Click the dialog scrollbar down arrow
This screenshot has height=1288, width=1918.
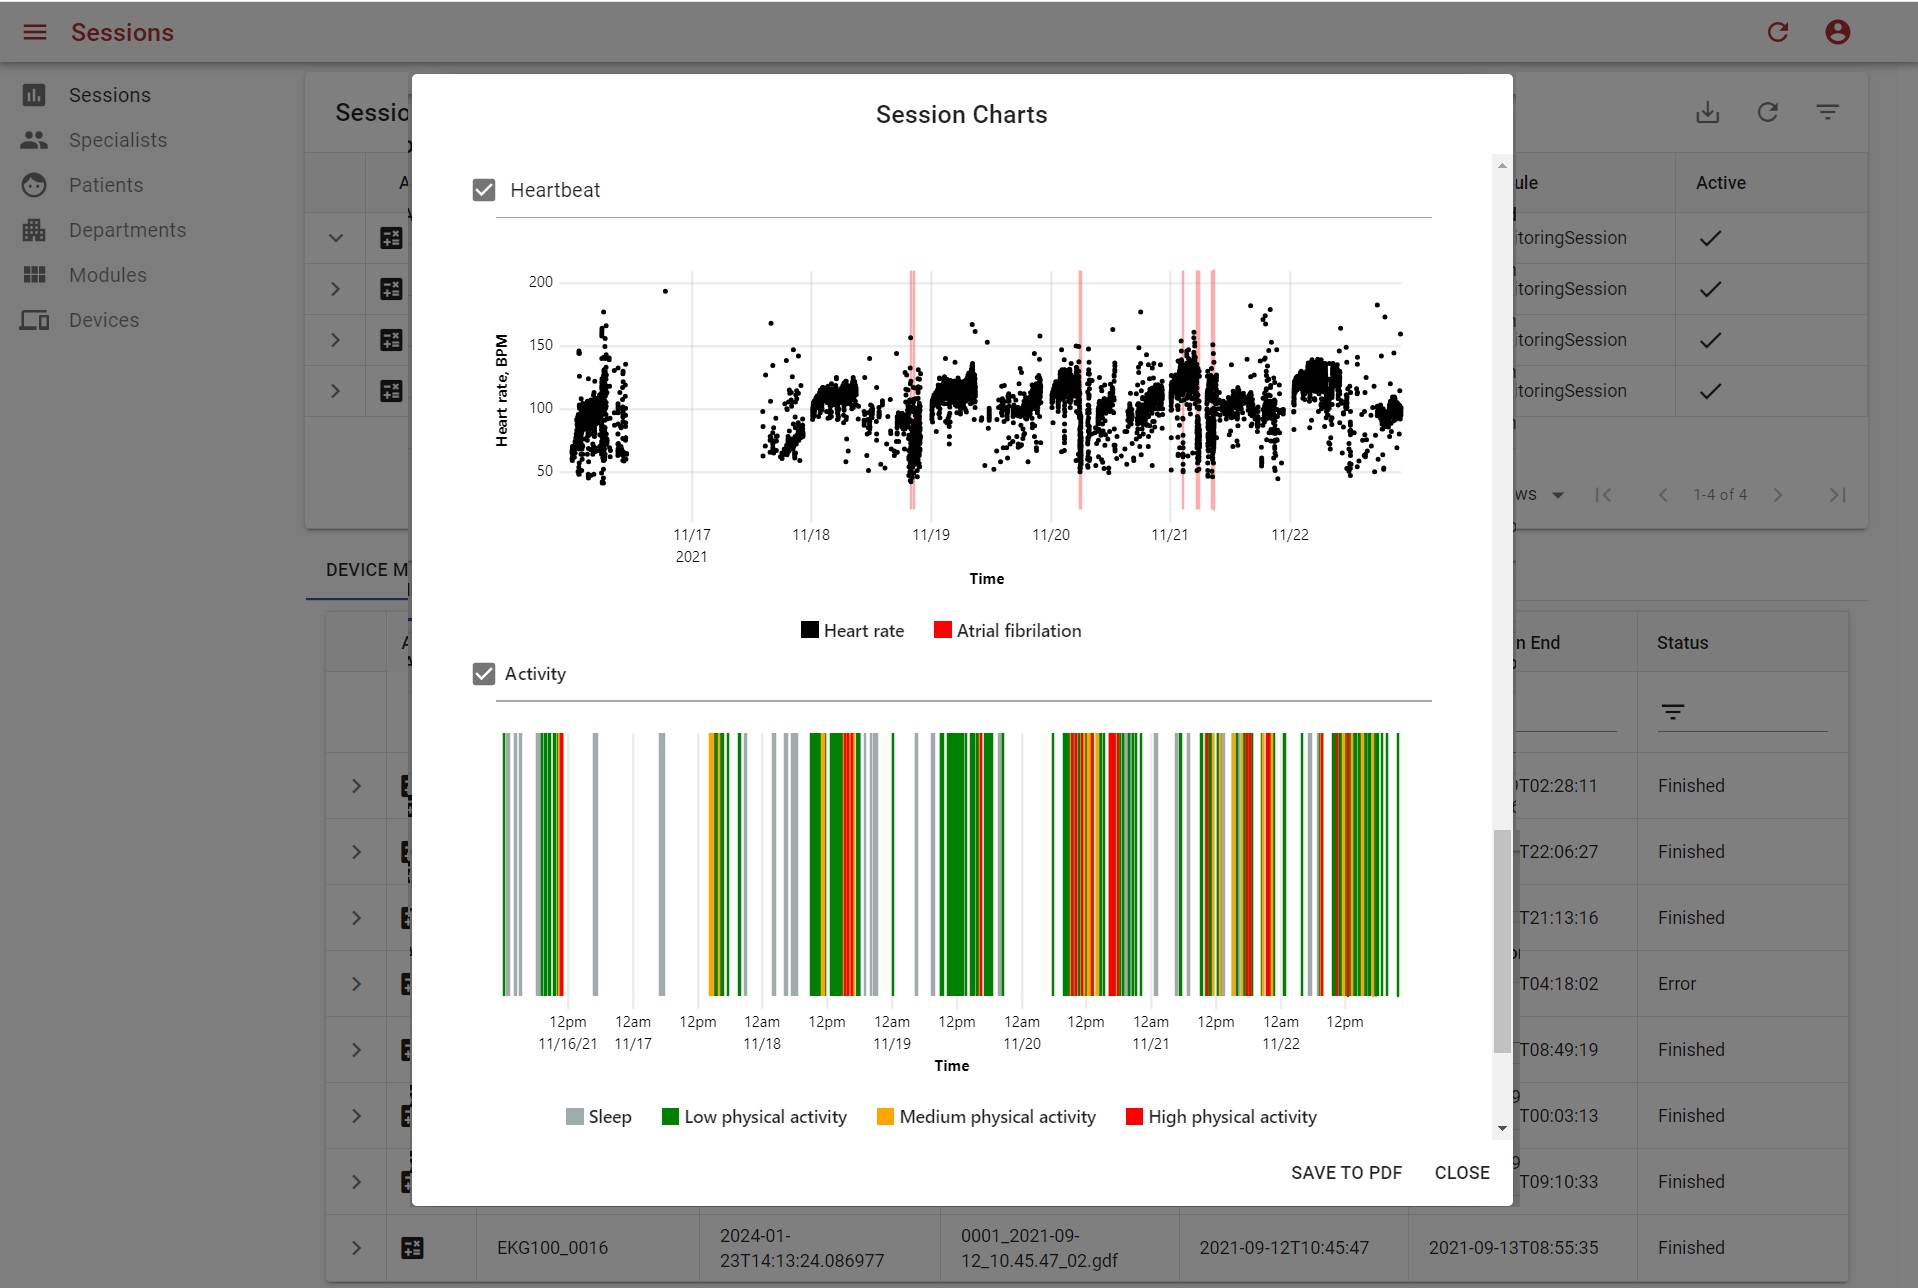point(1501,1128)
